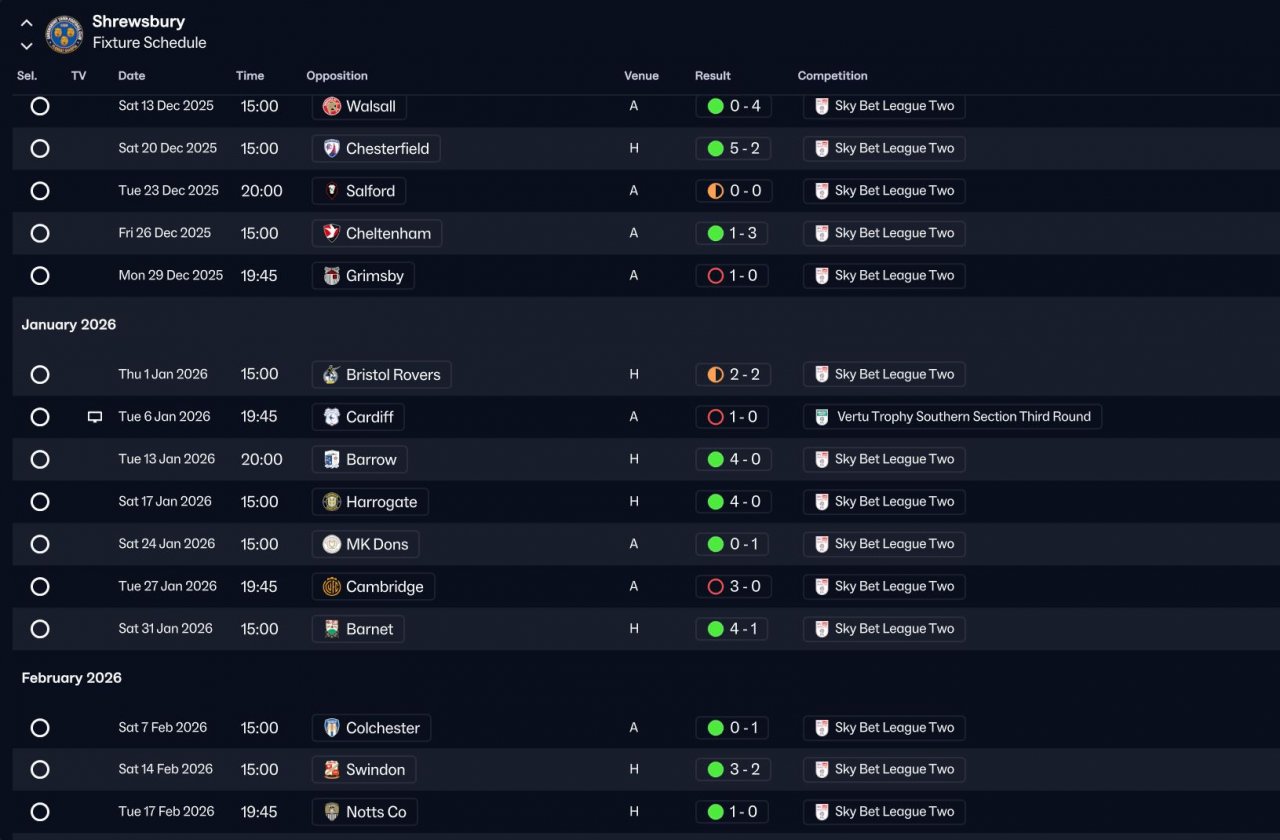
Task: Click the Shrewsbury club crest icon
Action: click(x=64, y=34)
